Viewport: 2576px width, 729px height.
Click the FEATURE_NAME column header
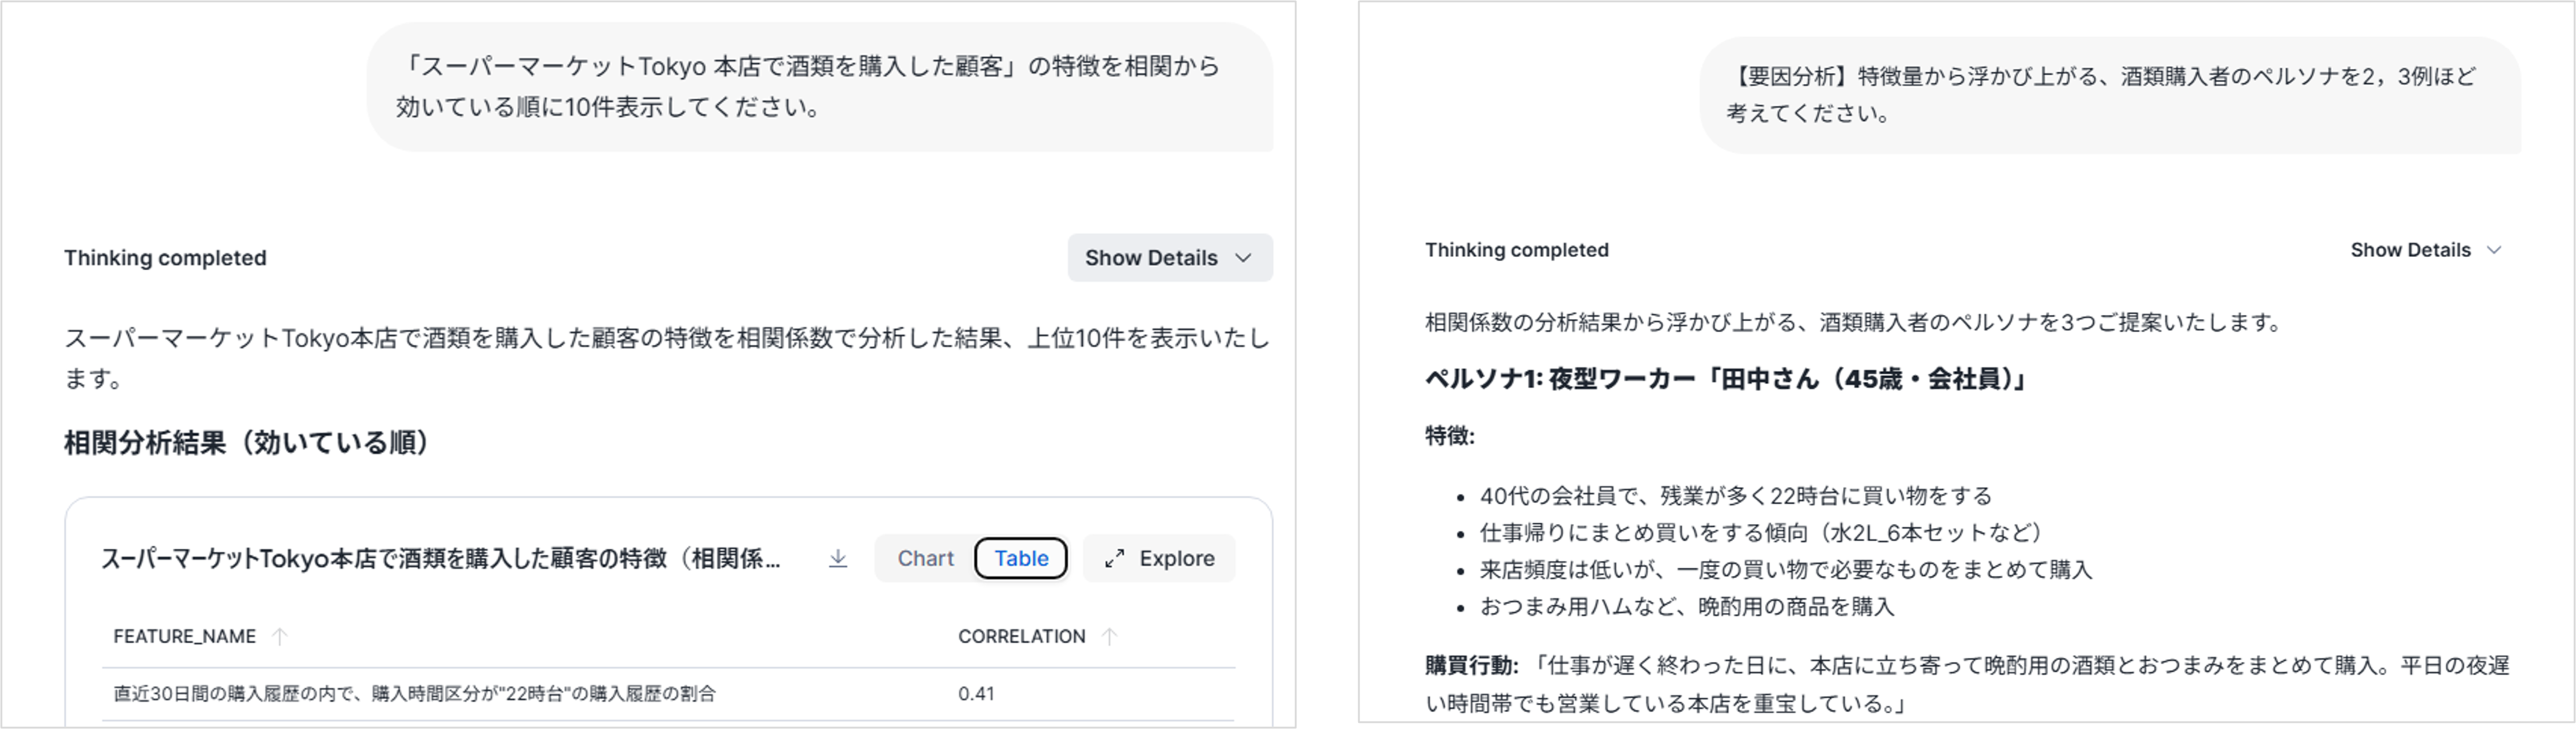tap(185, 636)
